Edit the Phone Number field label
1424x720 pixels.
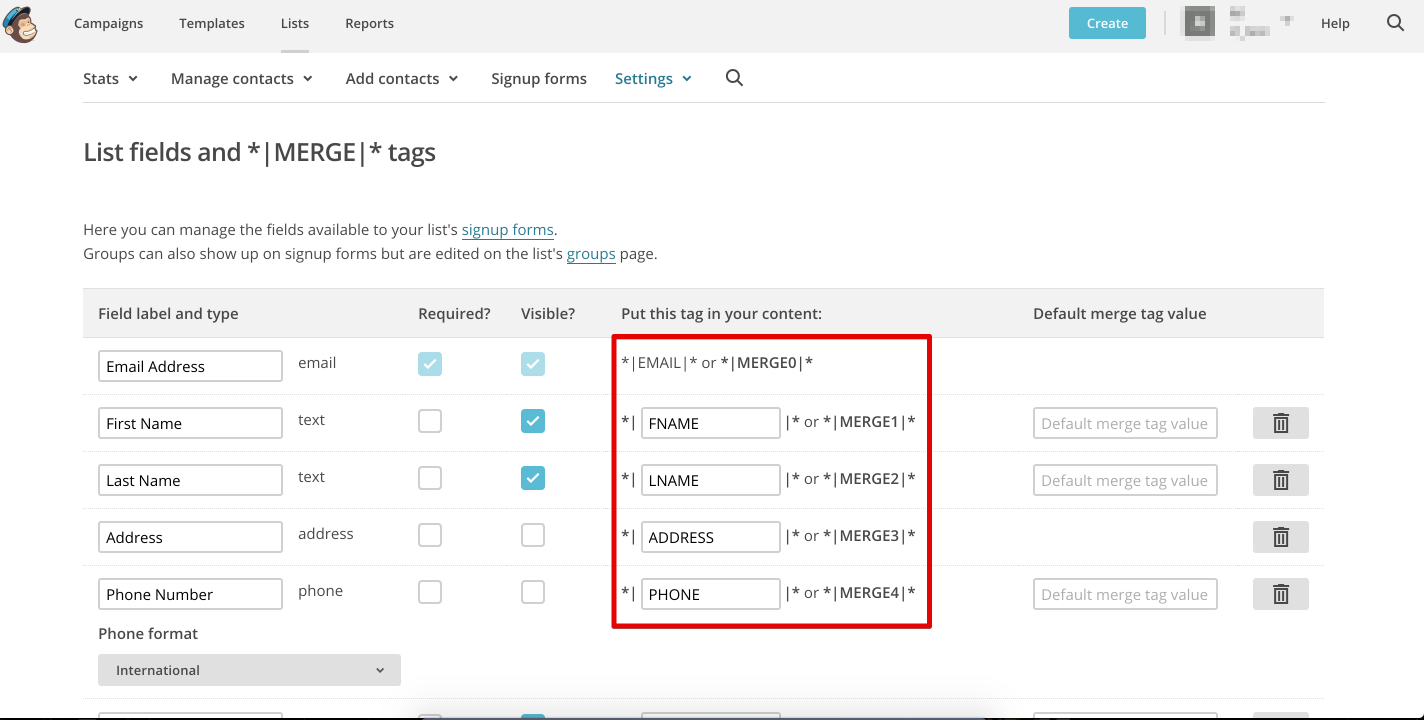click(x=190, y=594)
